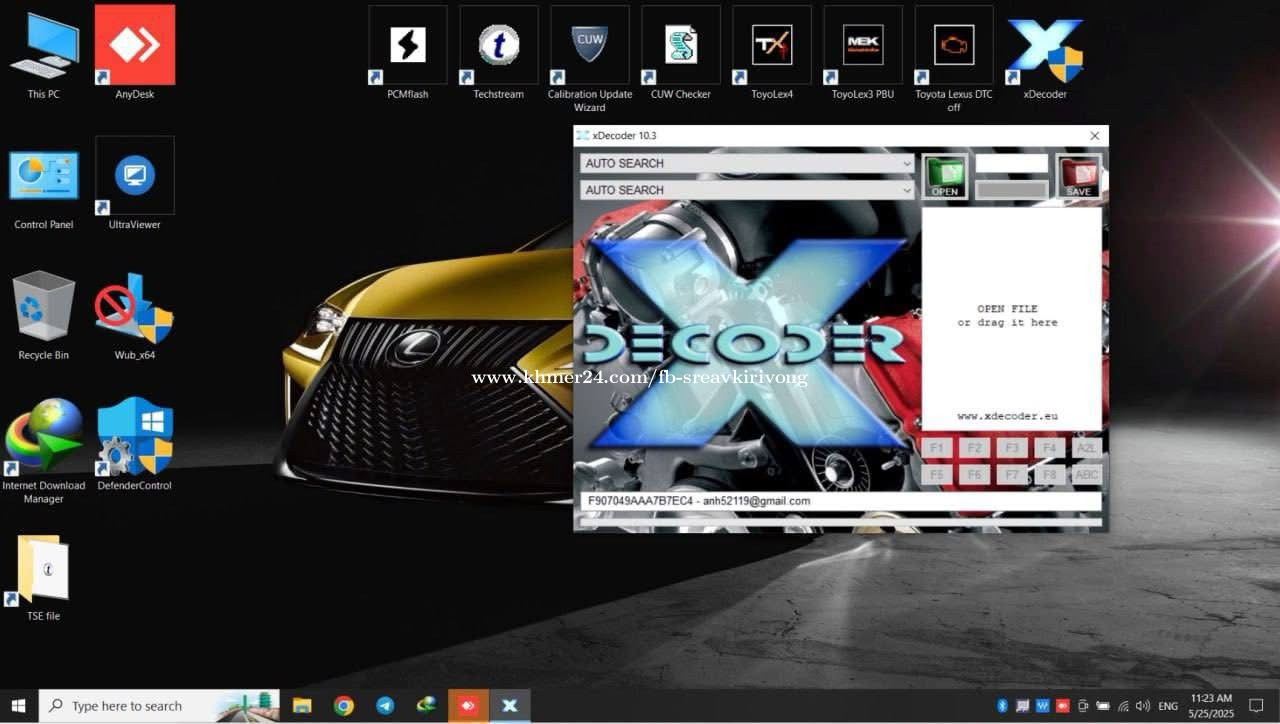The width and height of the screenshot is (1280, 724).
Task: Click the Bluetooth tray icon
Action: pos(1002,706)
